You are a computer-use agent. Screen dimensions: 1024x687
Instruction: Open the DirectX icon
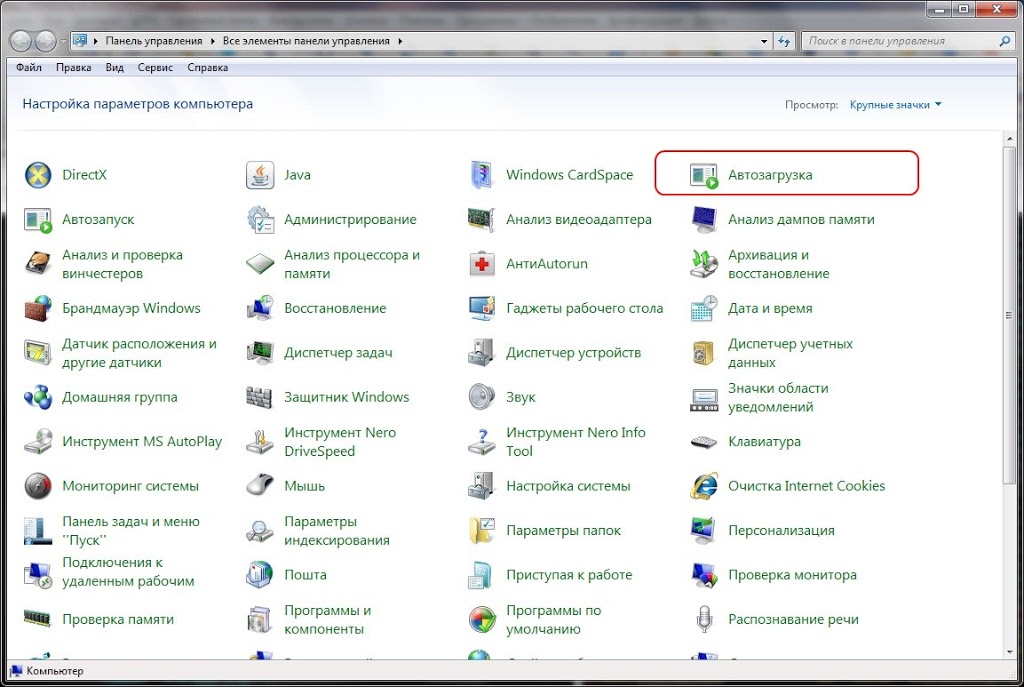(x=38, y=175)
